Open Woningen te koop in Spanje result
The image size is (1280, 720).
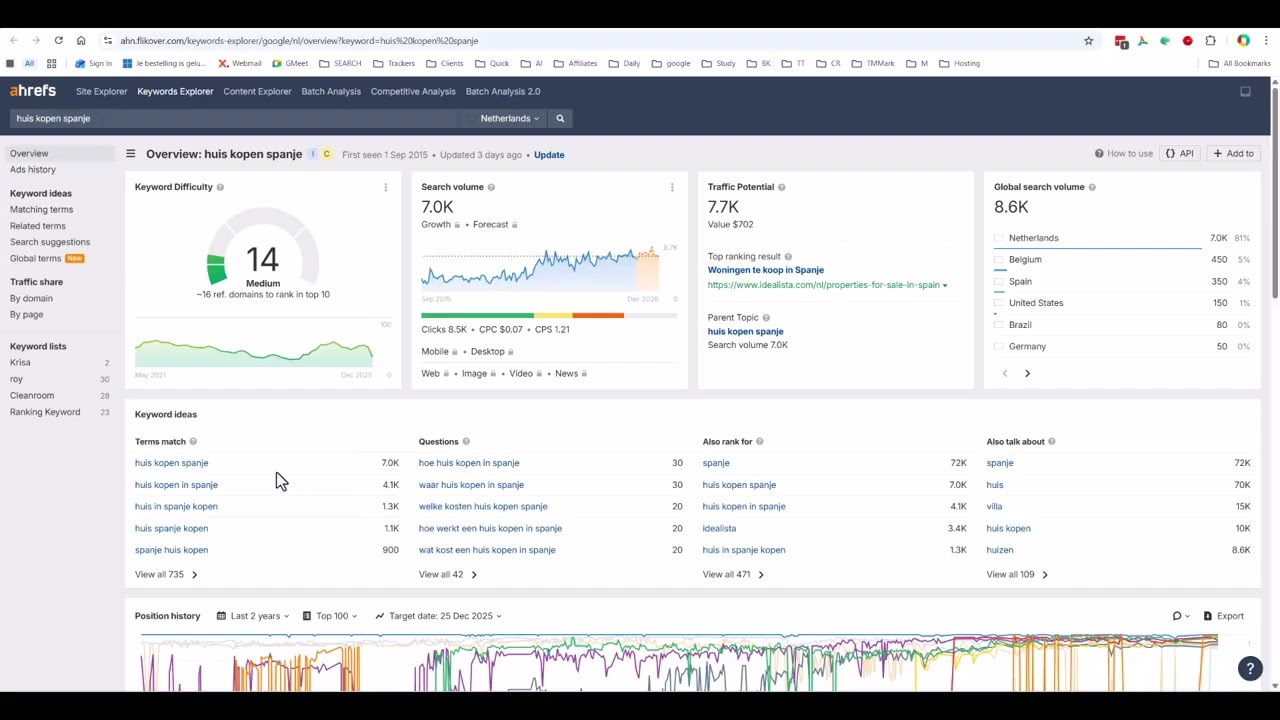(x=766, y=270)
